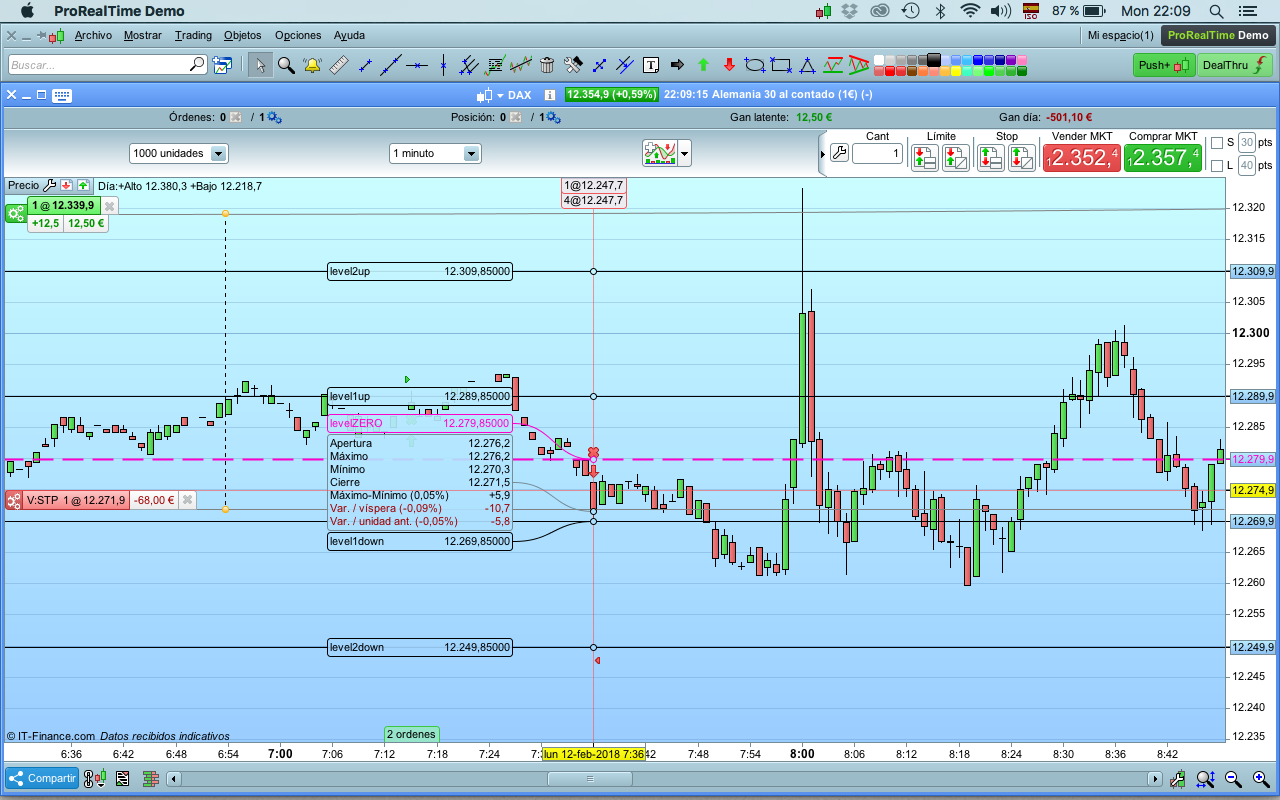Click the Vender MKT sell button
The height and width of the screenshot is (800, 1280).
tap(1082, 157)
